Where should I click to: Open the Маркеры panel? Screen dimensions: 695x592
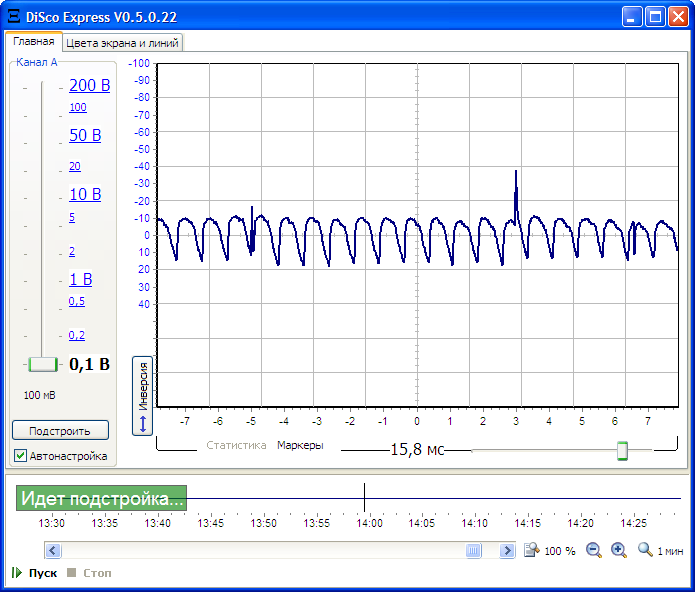point(300,445)
